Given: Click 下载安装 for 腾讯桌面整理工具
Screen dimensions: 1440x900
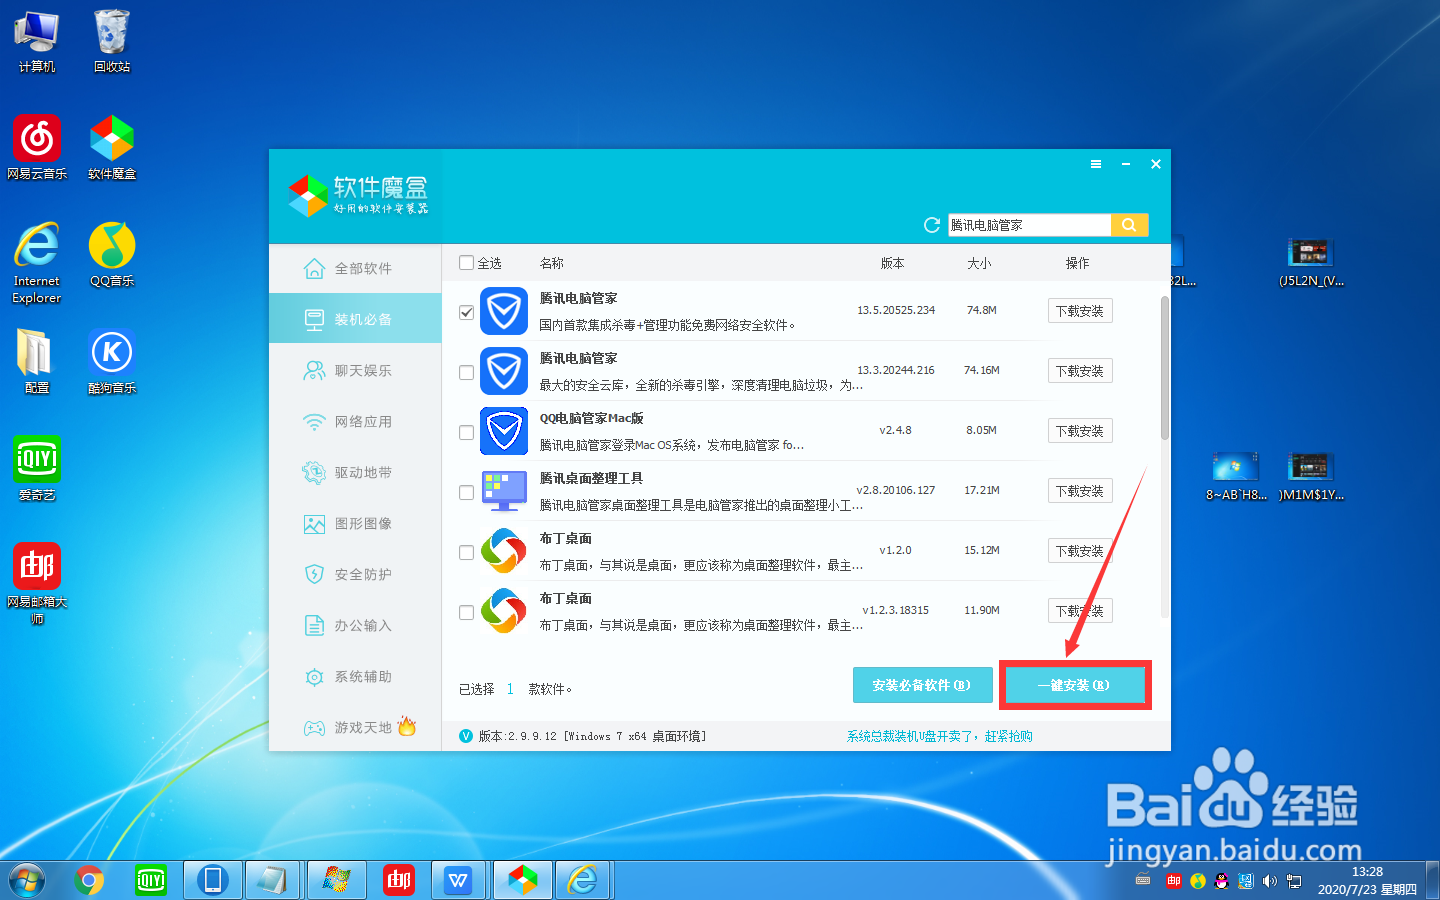Looking at the screenshot, I should (1080, 491).
